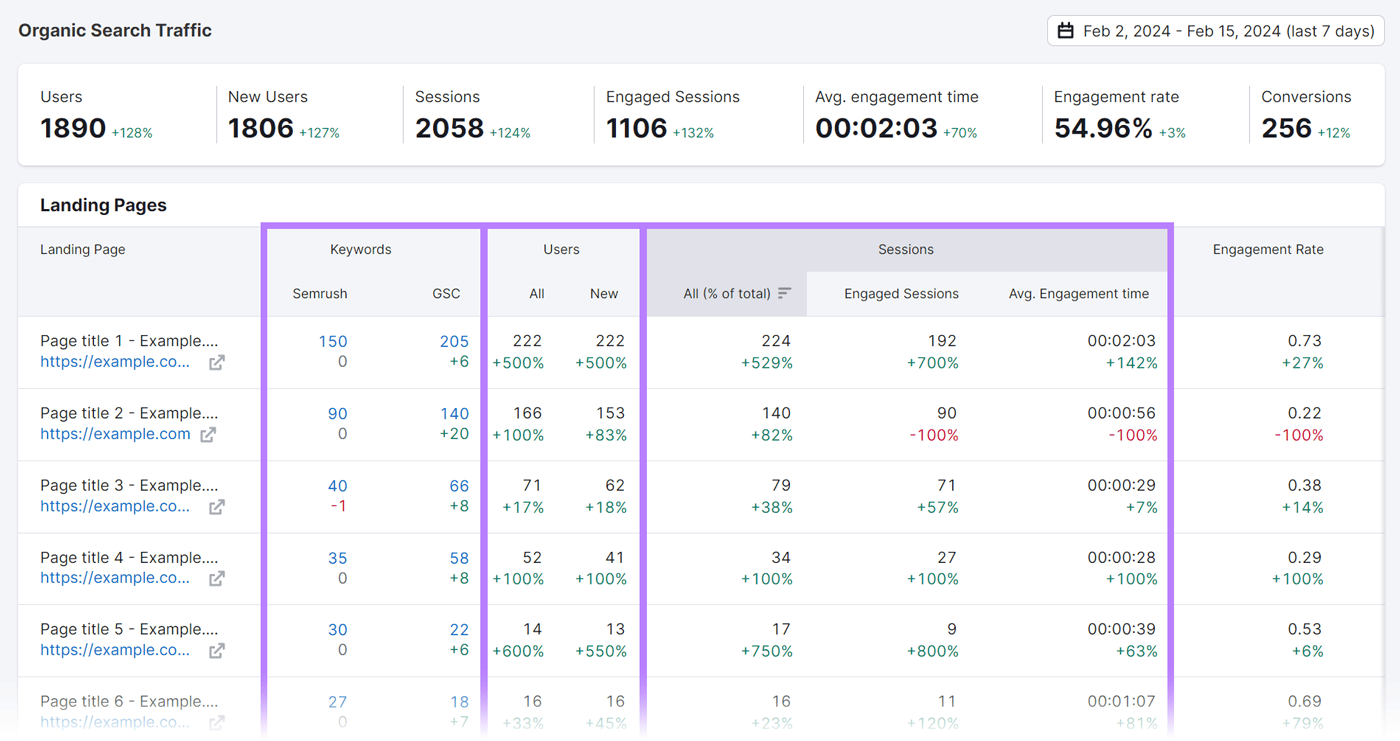This screenshot has height=741, width=1400.
Task: Click the Engagement Rate column header
Action: pos(1267,249)
